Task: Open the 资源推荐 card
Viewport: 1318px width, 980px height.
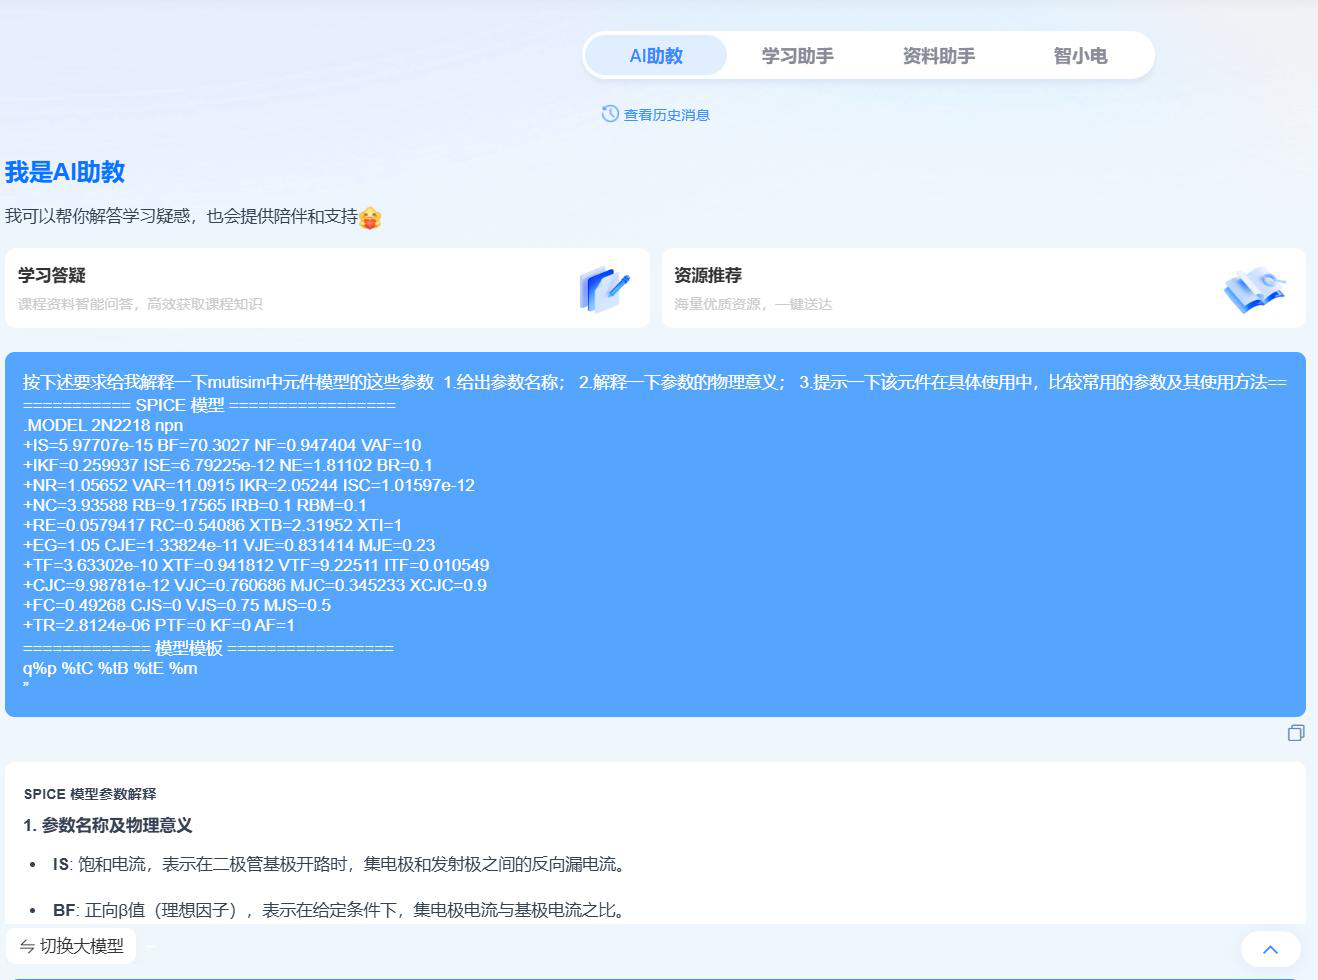Action: 984,288
